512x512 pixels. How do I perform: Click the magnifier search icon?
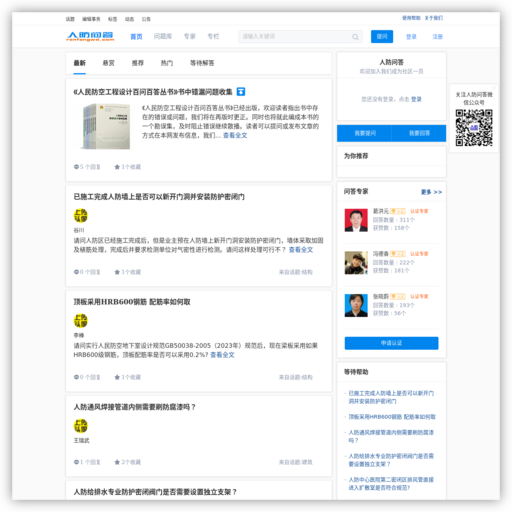(x=355, y=37)
